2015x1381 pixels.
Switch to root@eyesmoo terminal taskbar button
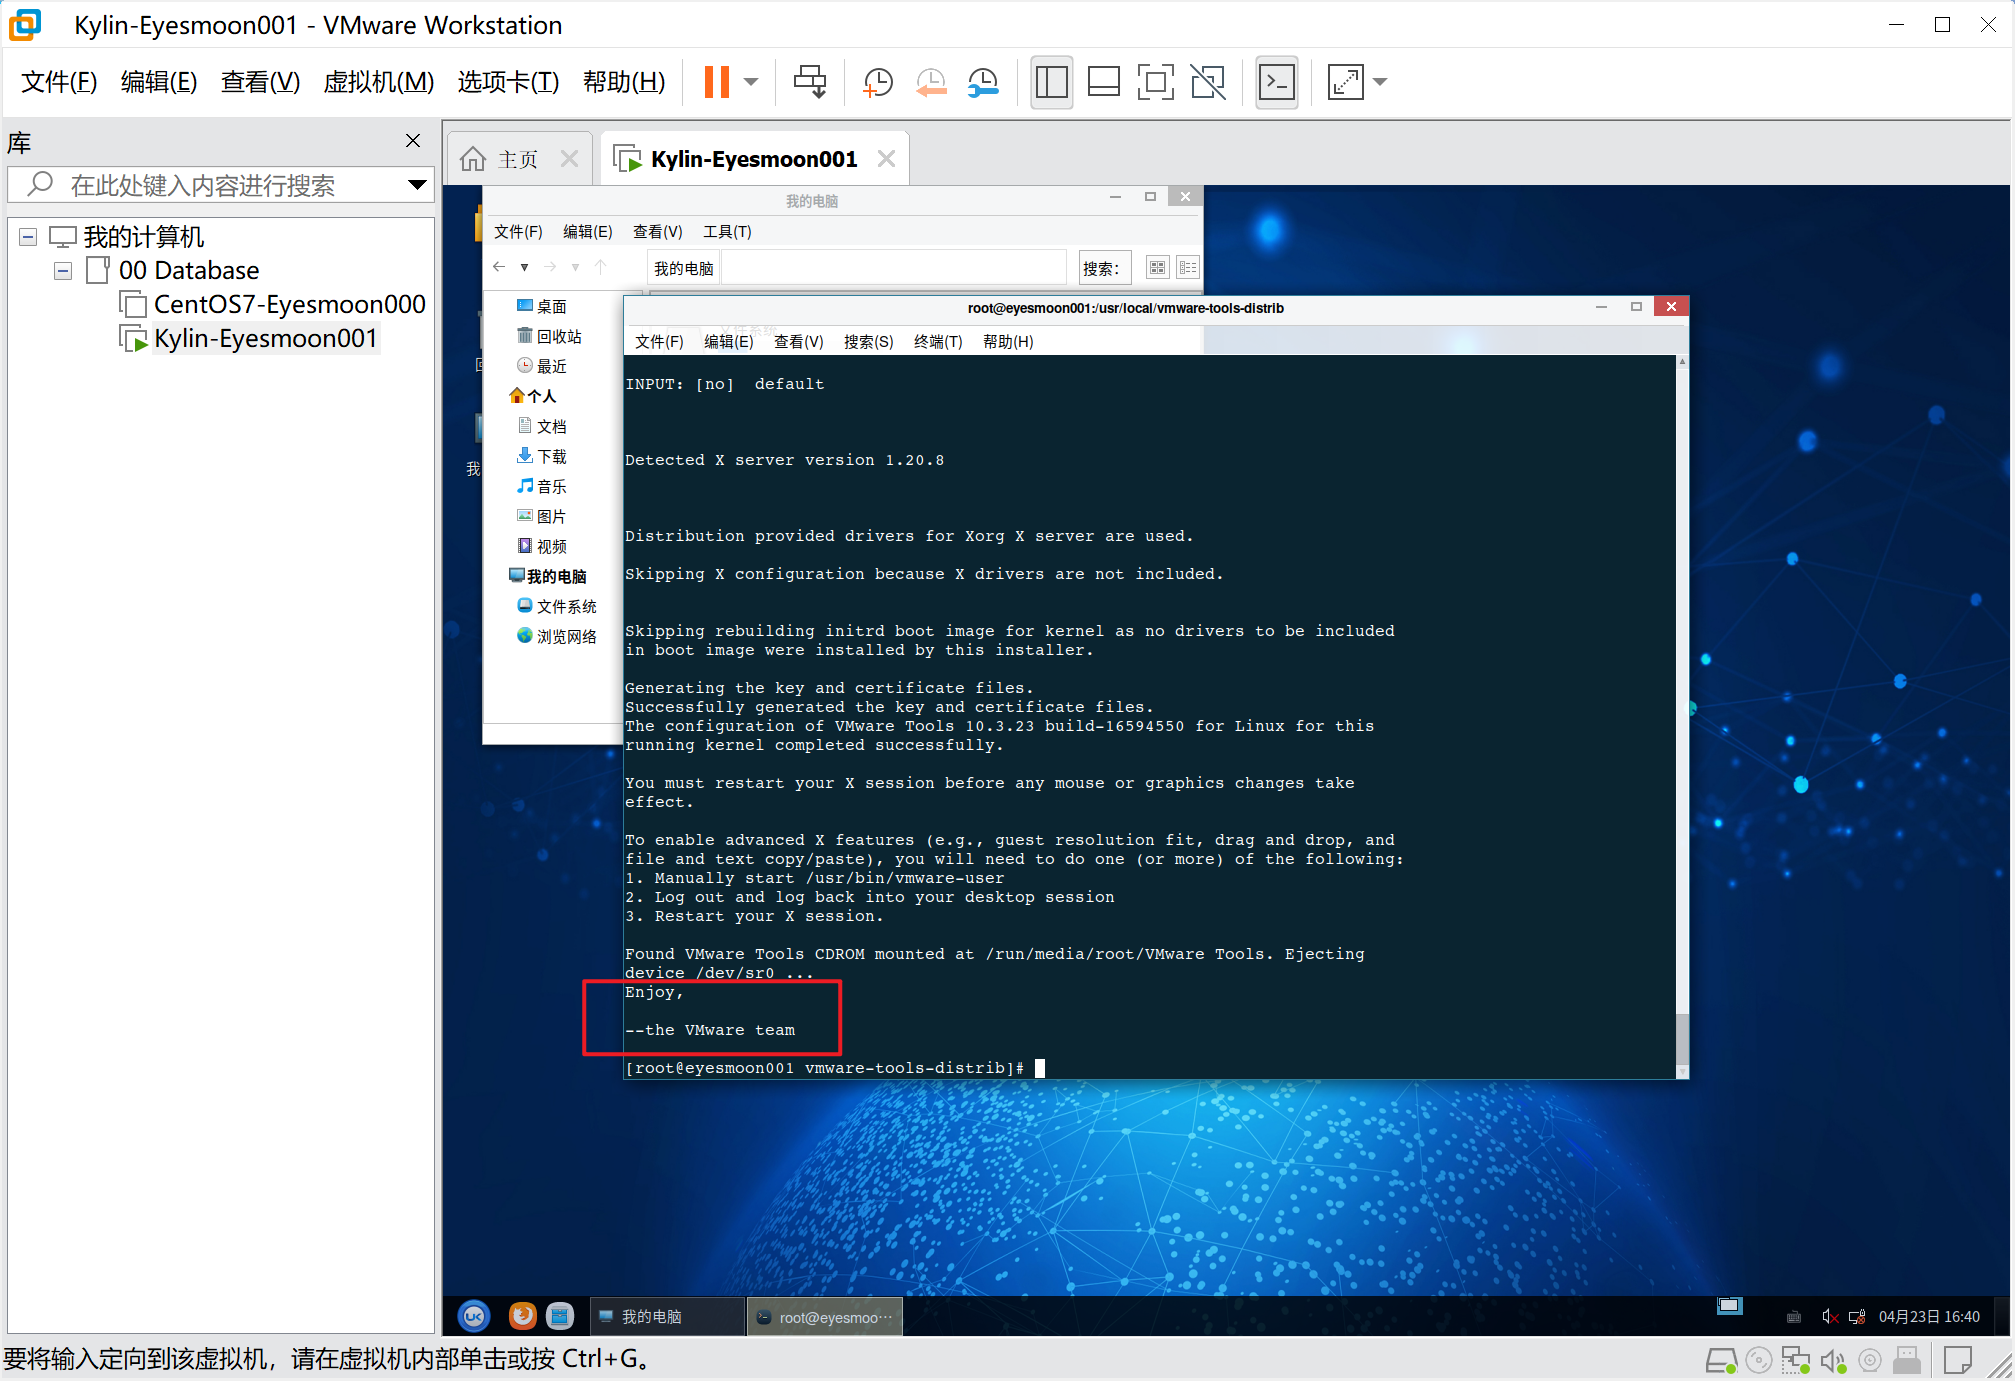click(x=825, y=1316)
